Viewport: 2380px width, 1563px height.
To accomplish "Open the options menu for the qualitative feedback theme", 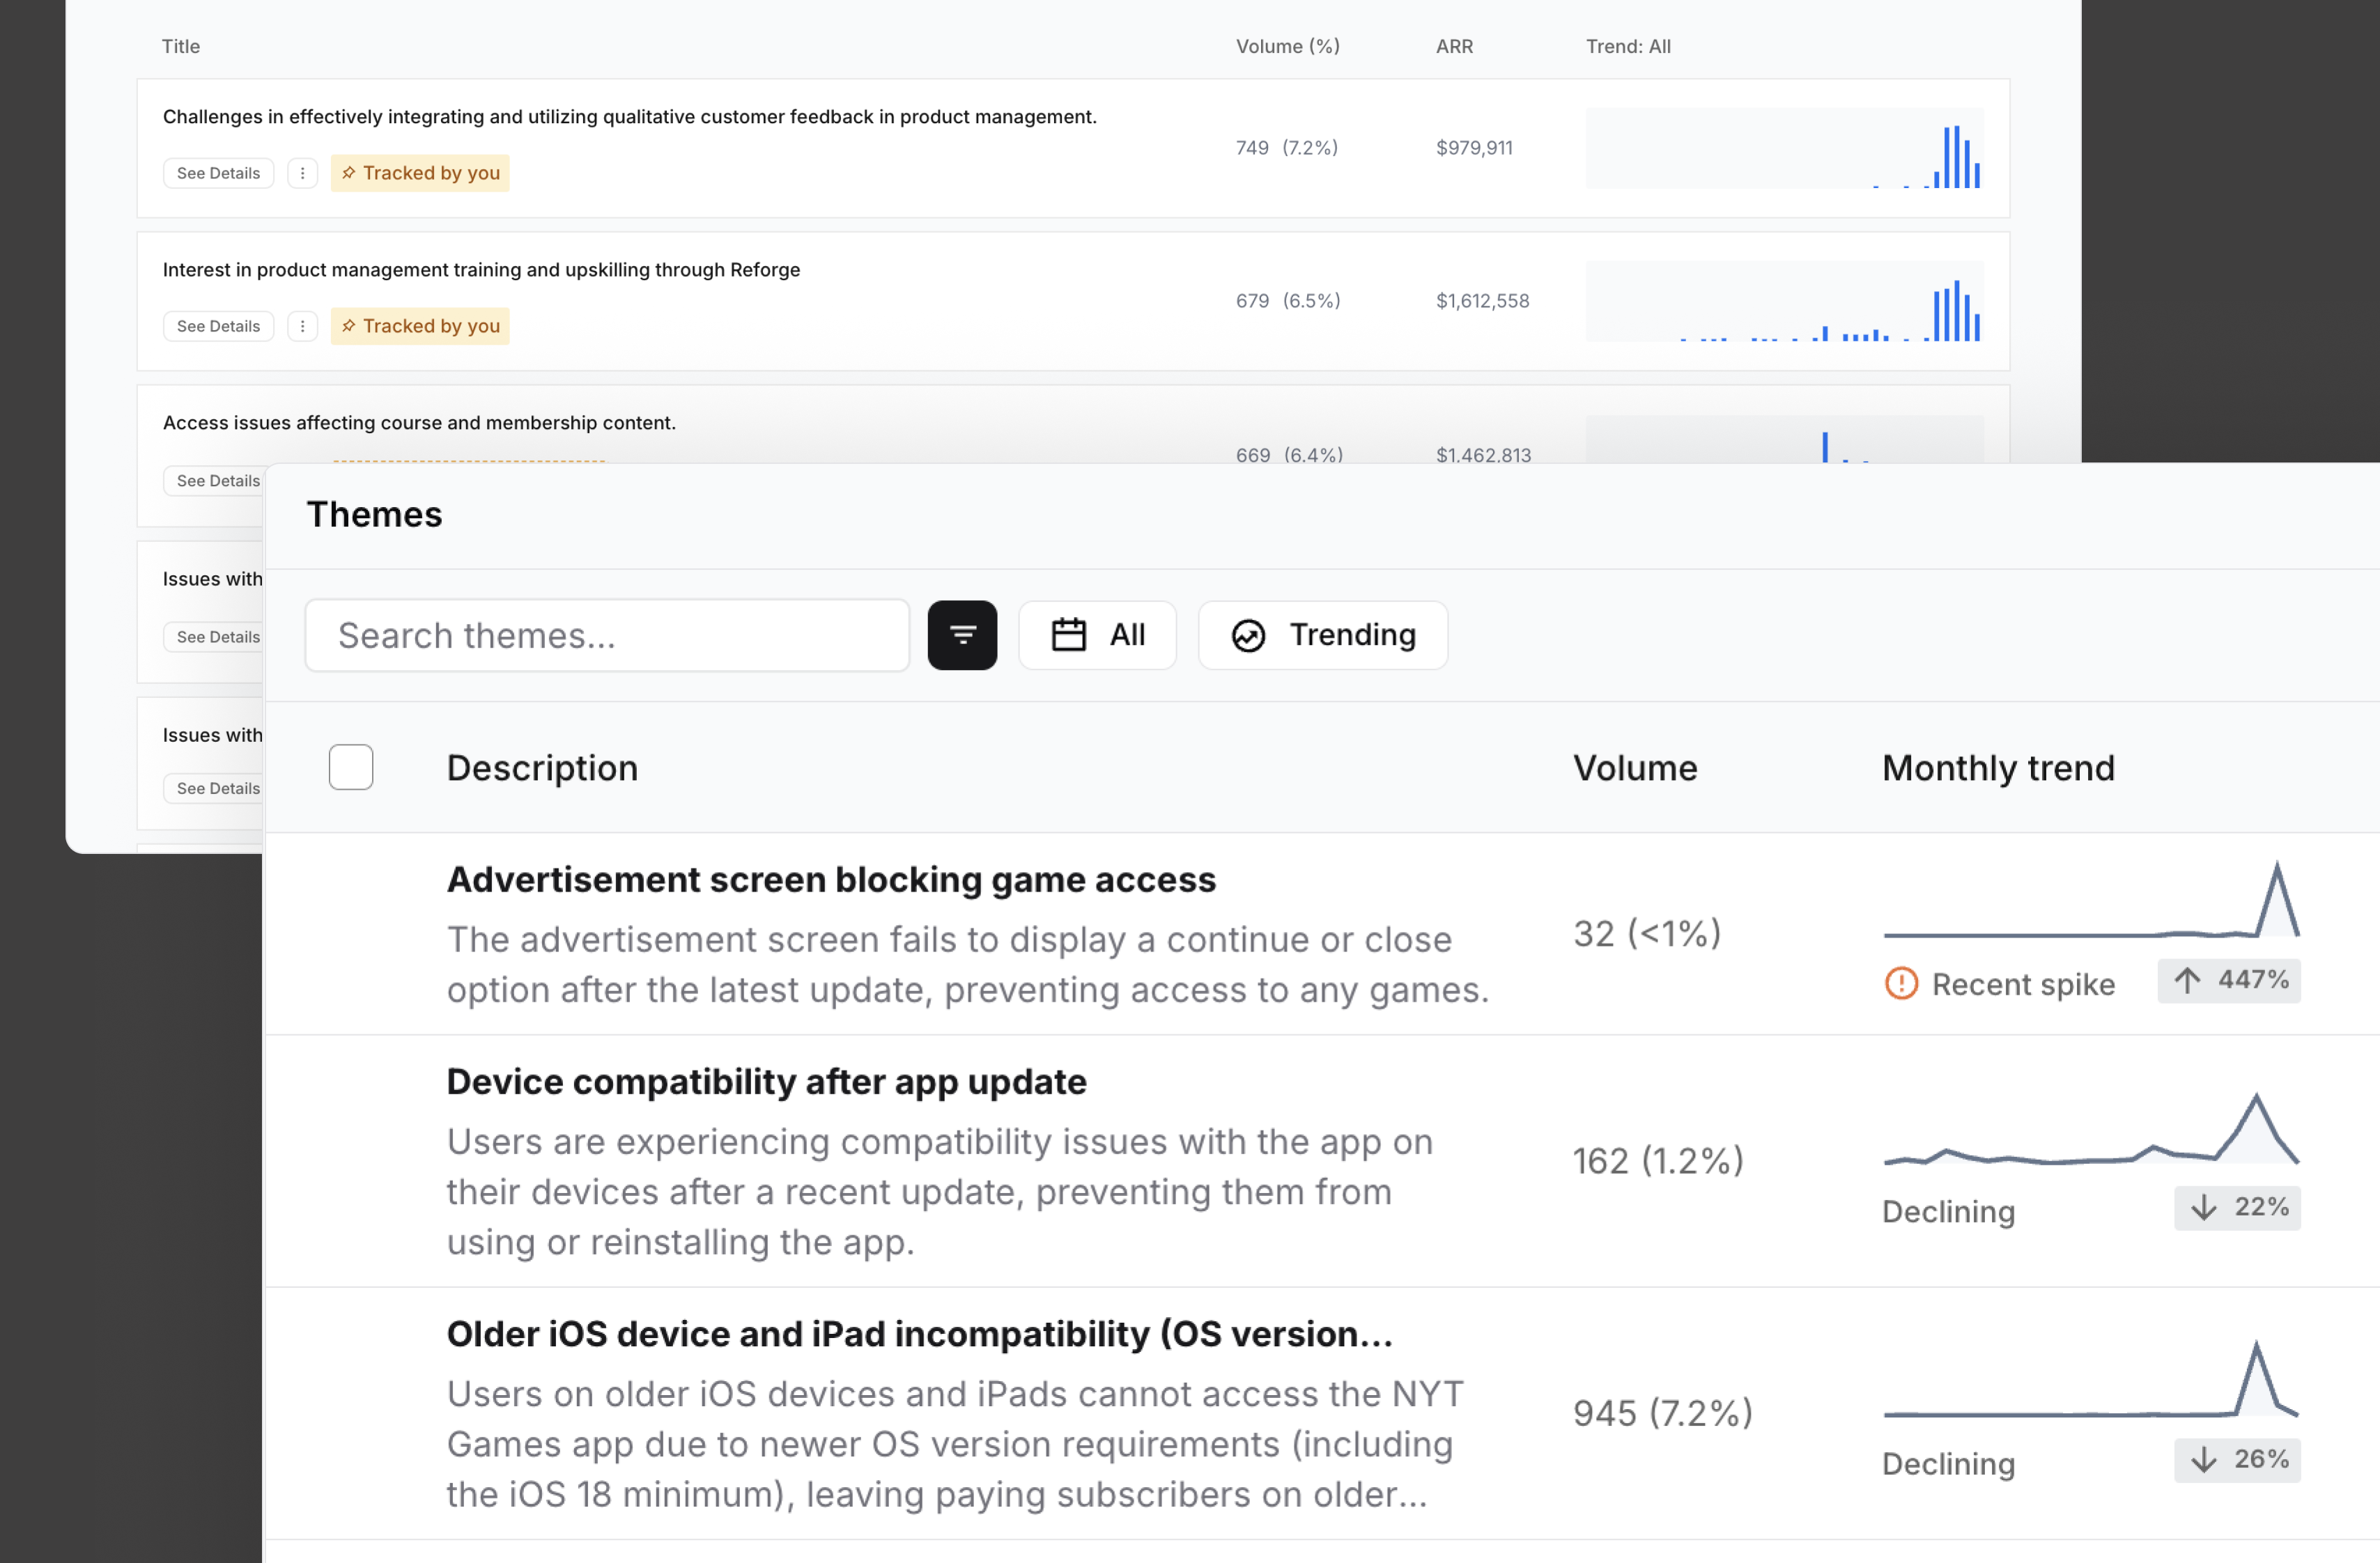I will point(302,172).
